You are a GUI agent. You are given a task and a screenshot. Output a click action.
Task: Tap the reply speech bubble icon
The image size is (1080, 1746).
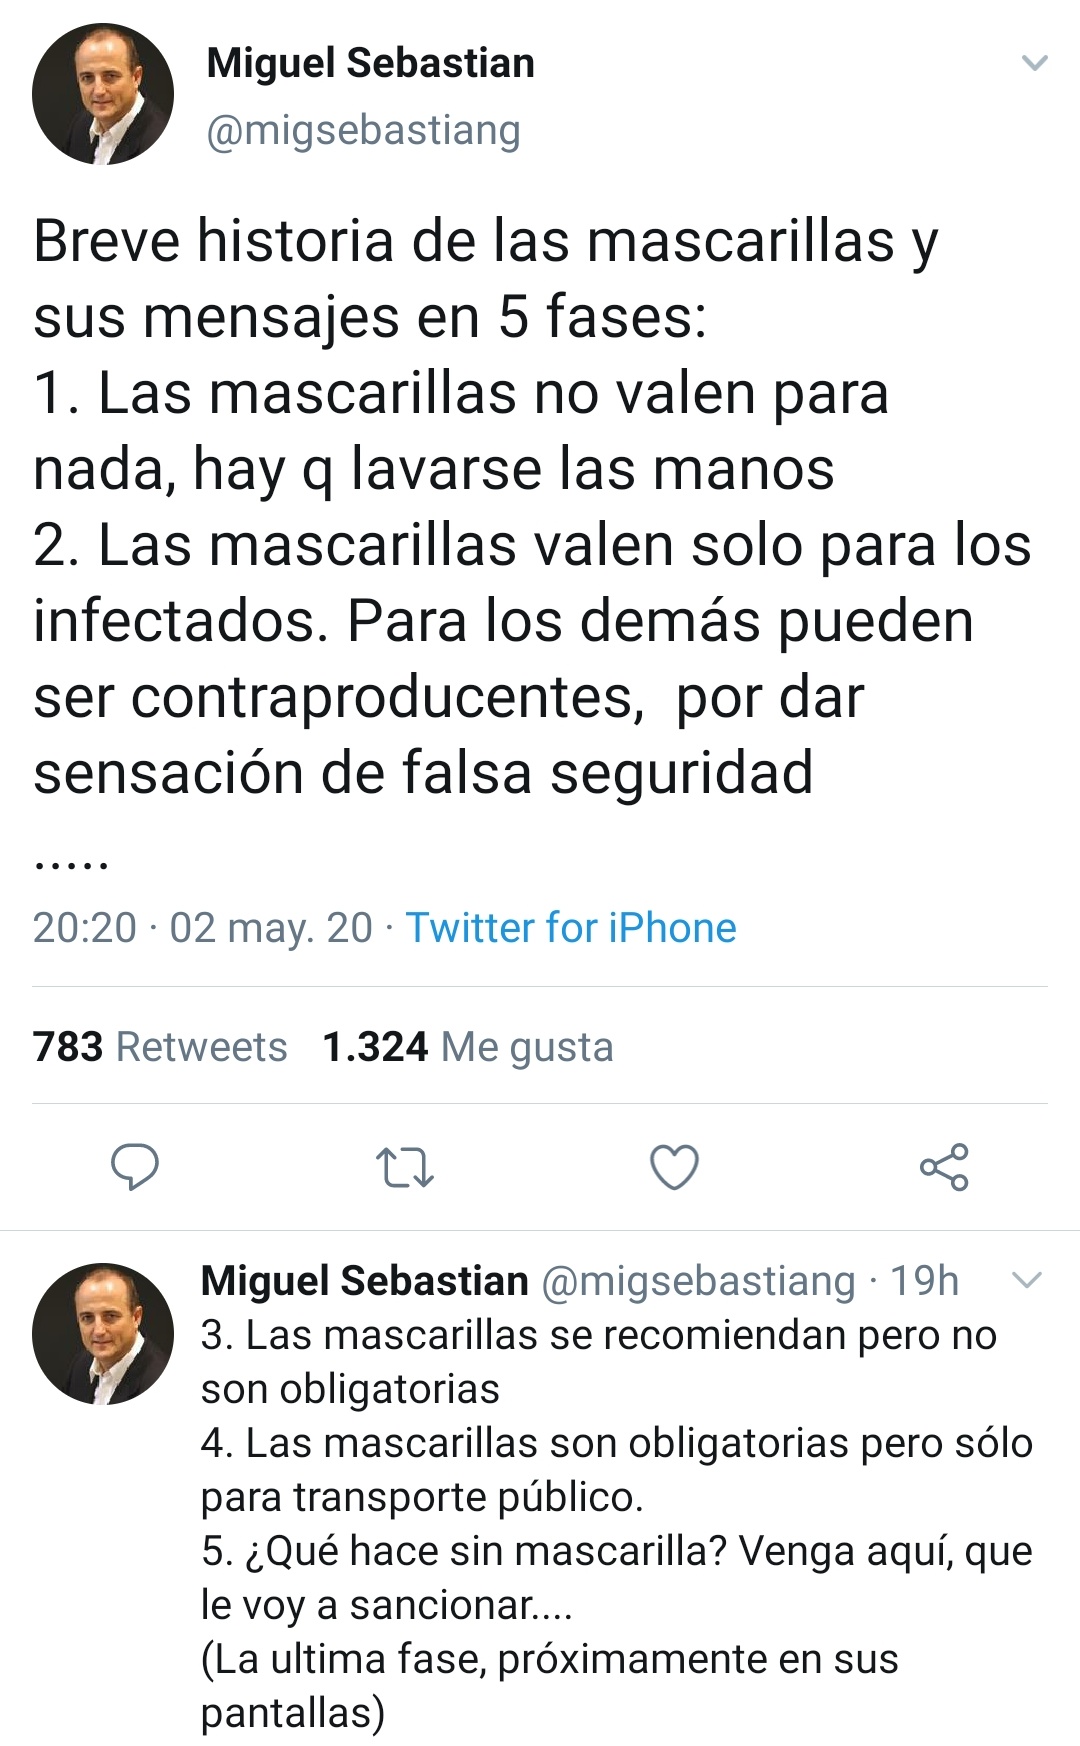[134, 1167]
